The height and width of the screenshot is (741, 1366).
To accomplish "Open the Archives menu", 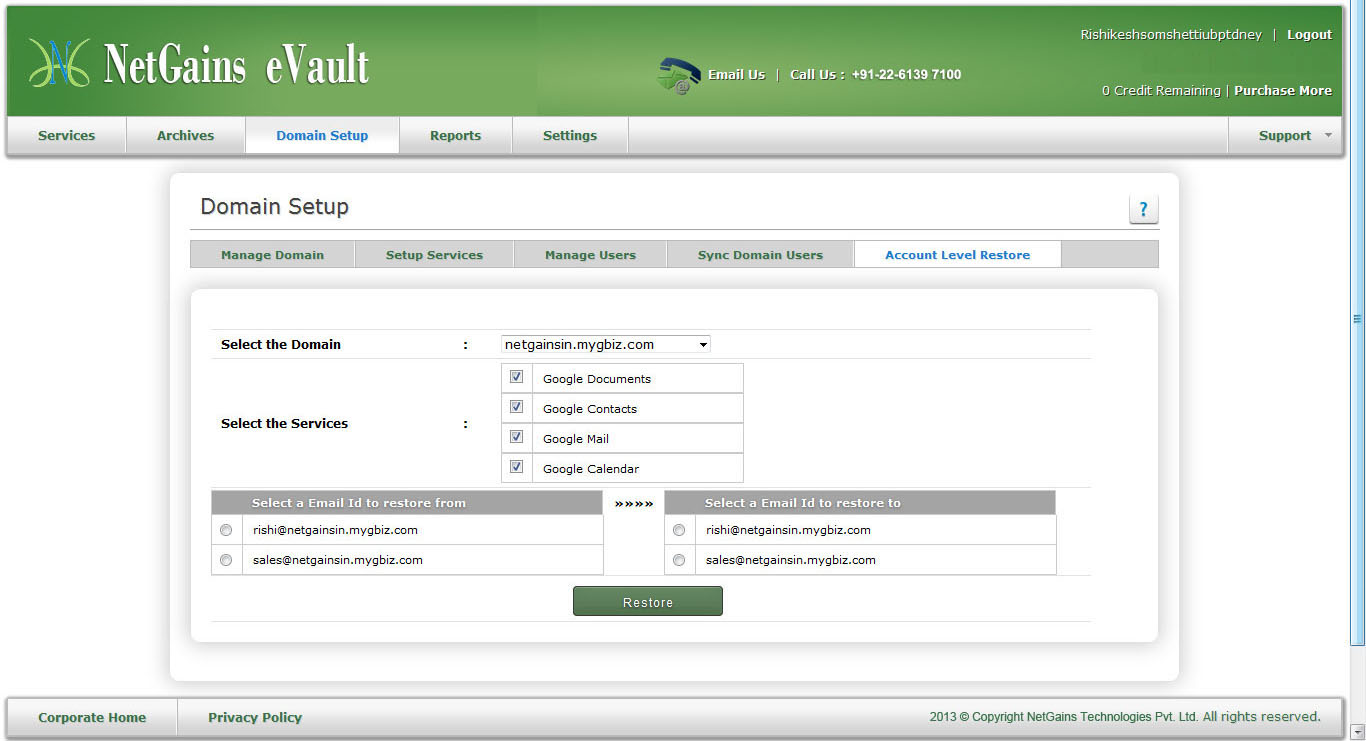I will tap(186, 136).
